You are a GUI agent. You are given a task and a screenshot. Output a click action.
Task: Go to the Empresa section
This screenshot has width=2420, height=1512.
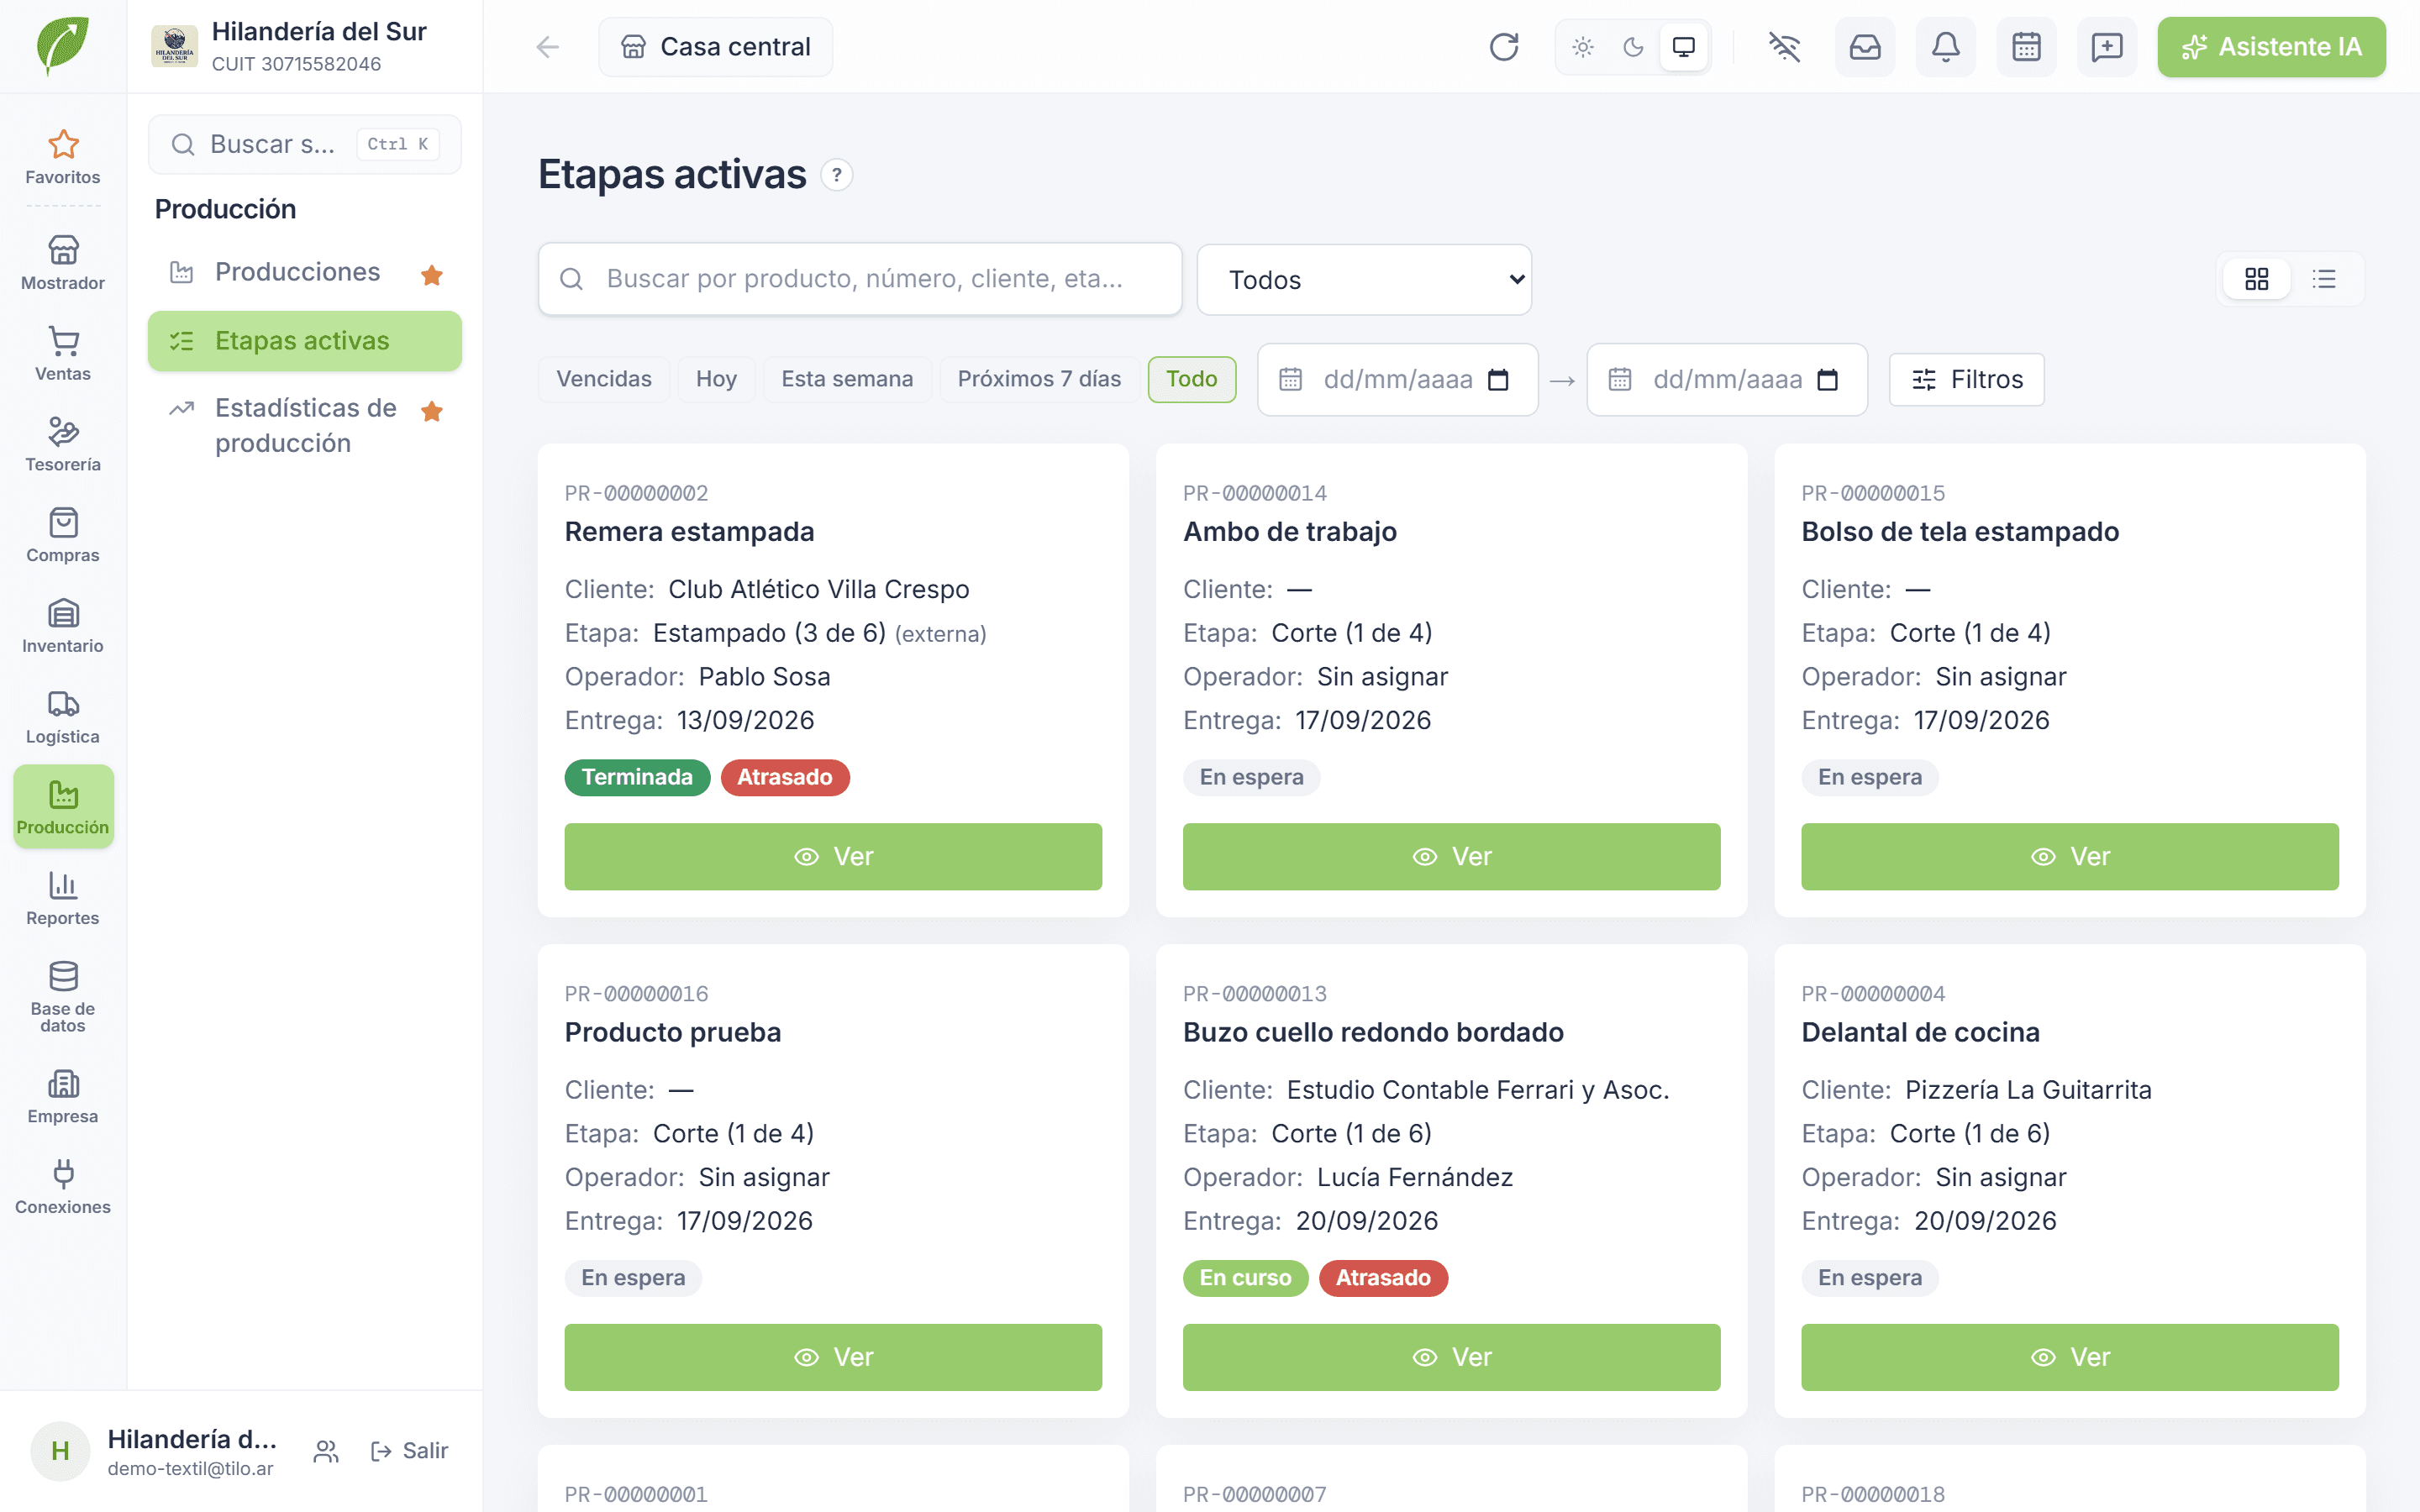pyautogui.click(x=63, y=1097)
